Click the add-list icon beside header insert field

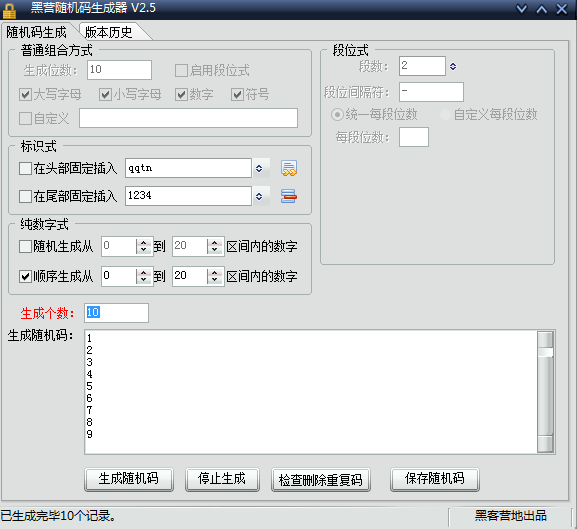point(289,168)
